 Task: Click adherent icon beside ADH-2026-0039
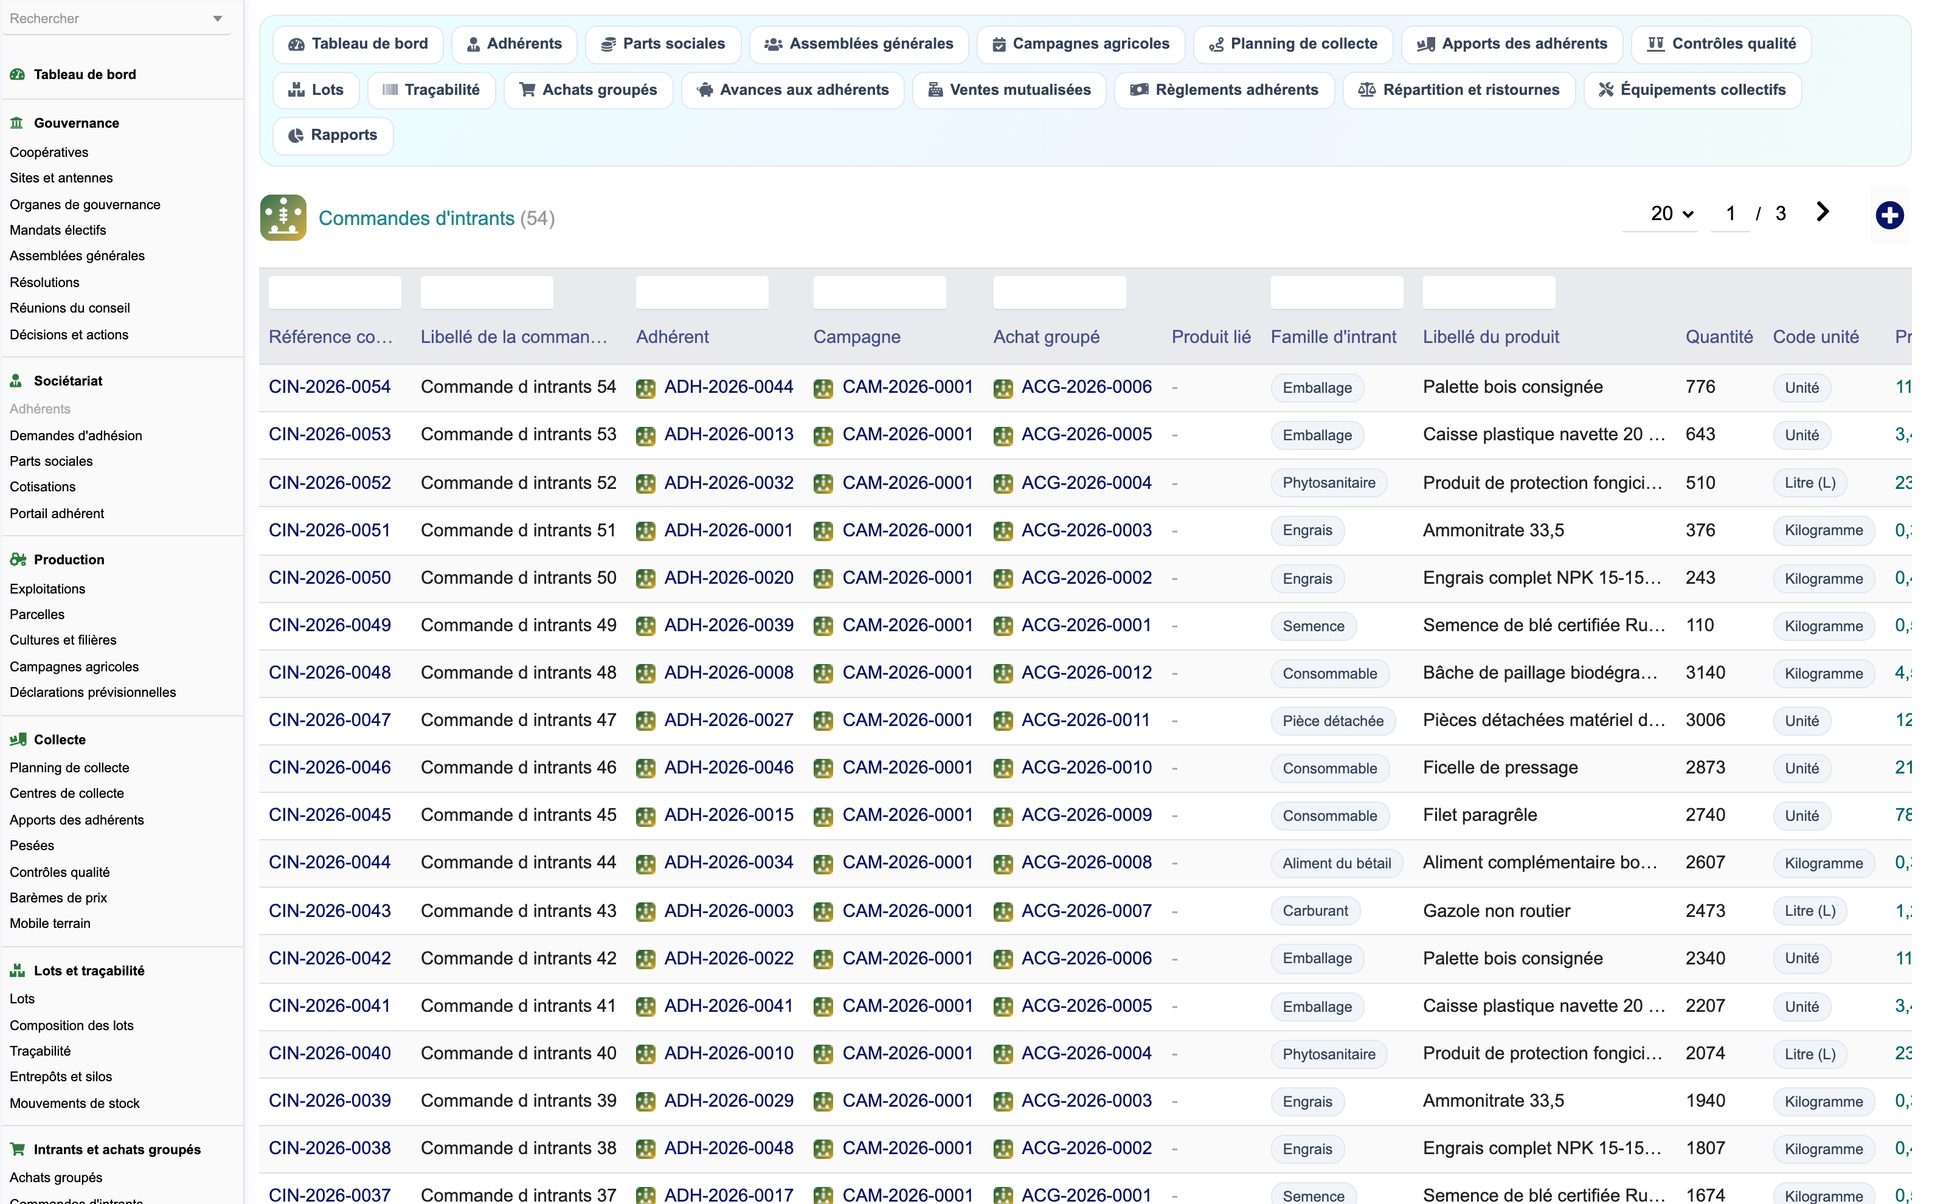pos(646,626)
